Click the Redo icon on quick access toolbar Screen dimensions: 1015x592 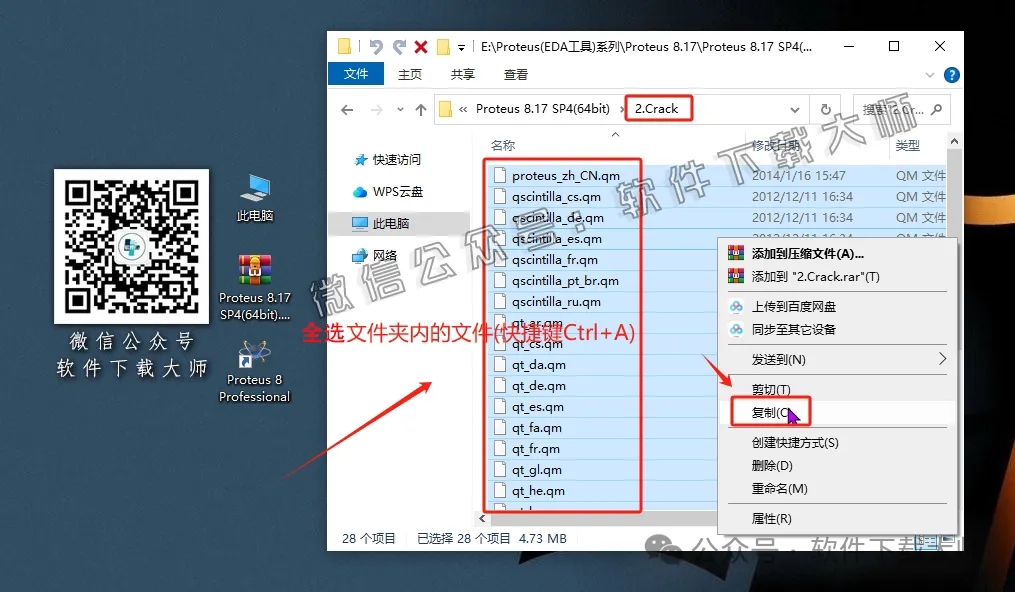pyautogui.click(x=398, y=45)
